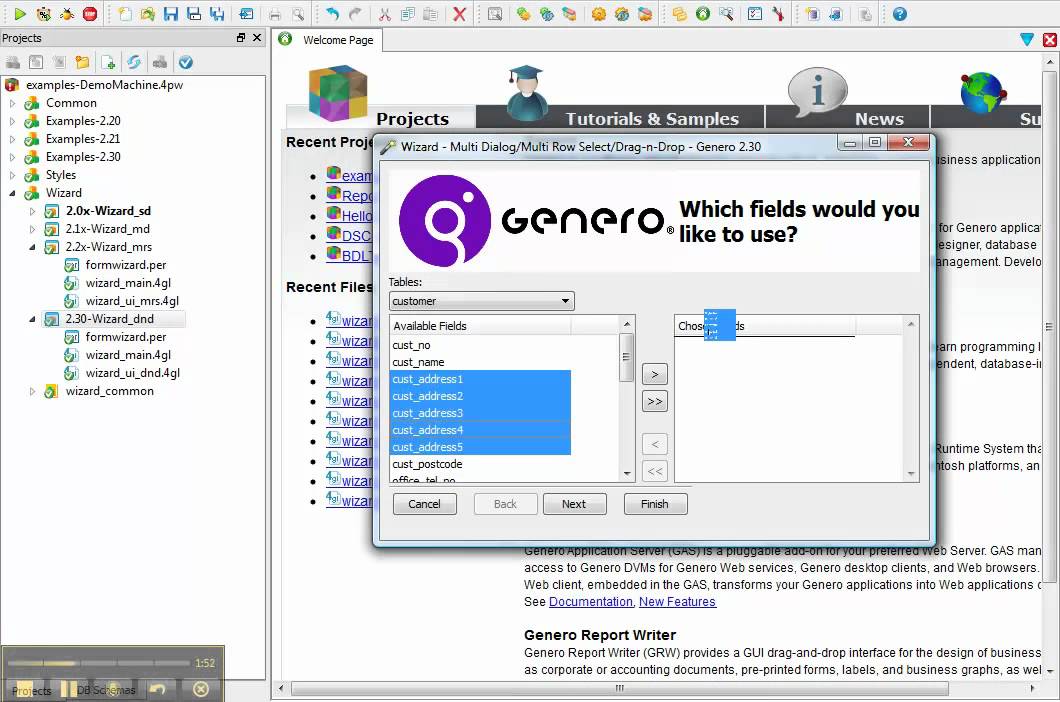
Task: Click the red Stop sign toolbar icon
Action: 89,14
